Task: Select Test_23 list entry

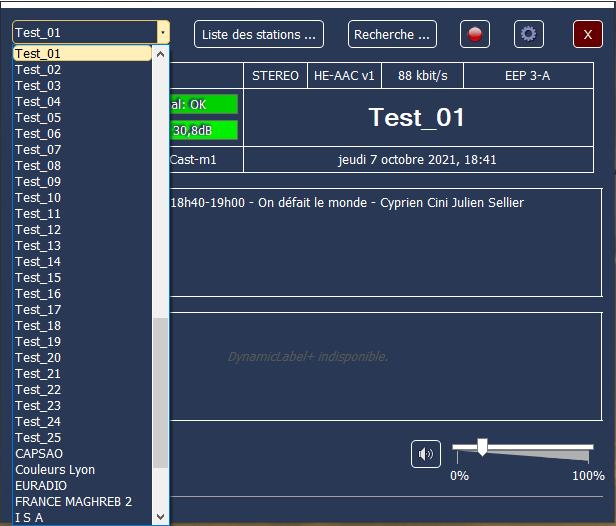Action: (82, 405)
